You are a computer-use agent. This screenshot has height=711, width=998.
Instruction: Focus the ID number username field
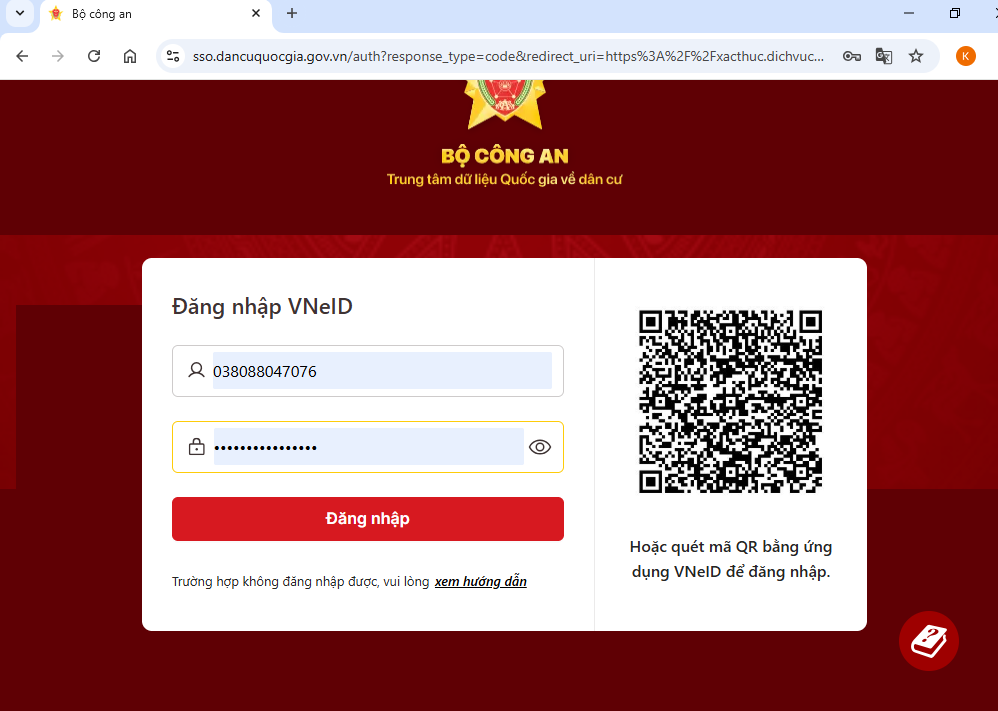(x=368, y=371)
